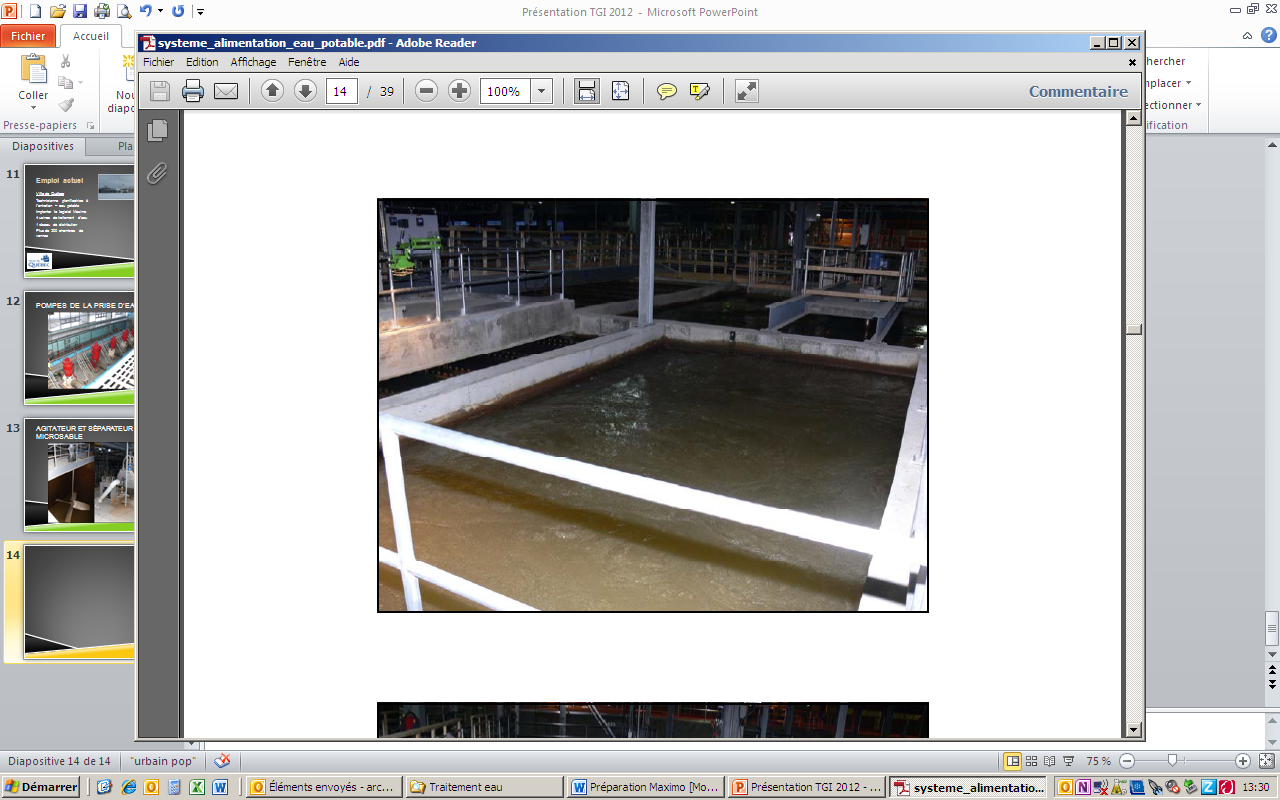
Task: Open the Undo history dropdown arrow
Action: 160,12
